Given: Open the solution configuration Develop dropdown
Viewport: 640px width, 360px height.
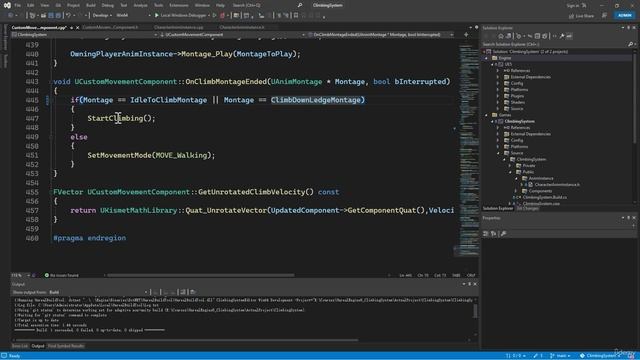Looking at the screenshot, I should pyautogui.click(x=102, y=16).
